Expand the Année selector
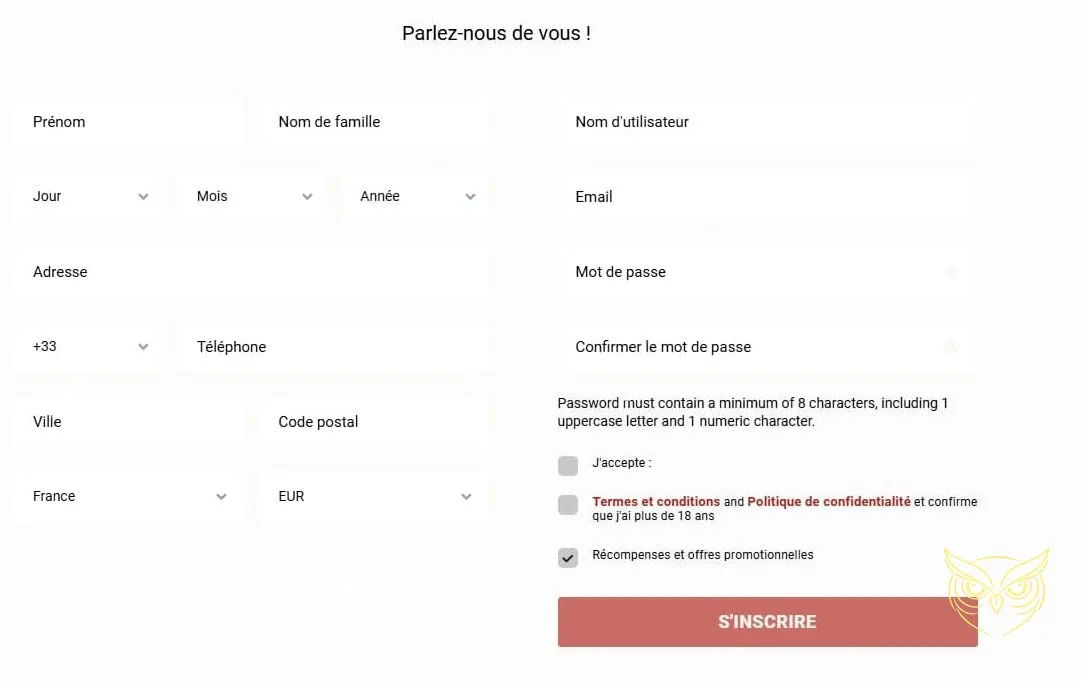The height and width of the screenshot is (682, 1081). click(x=470, y=196)
